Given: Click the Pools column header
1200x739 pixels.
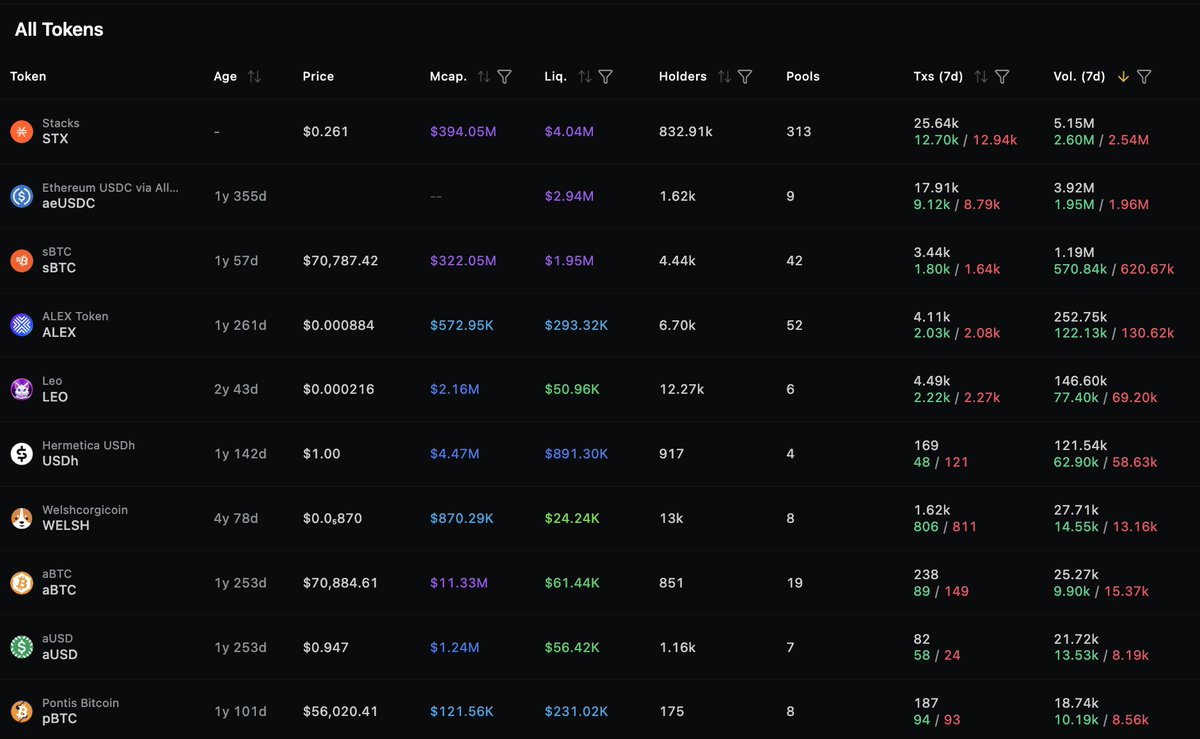Looking at the screenshot, I should point(803,76).
